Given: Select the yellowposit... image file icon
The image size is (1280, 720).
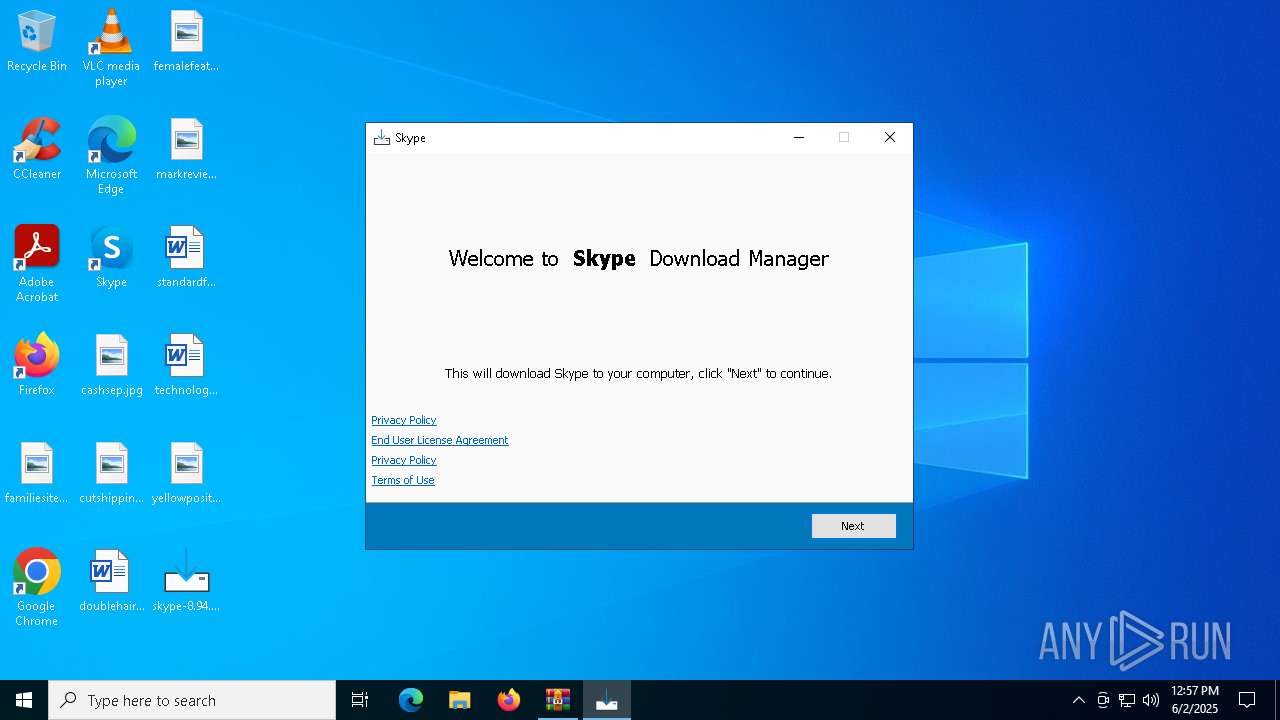Looking at the screenshot, I should tap(186, 474).
